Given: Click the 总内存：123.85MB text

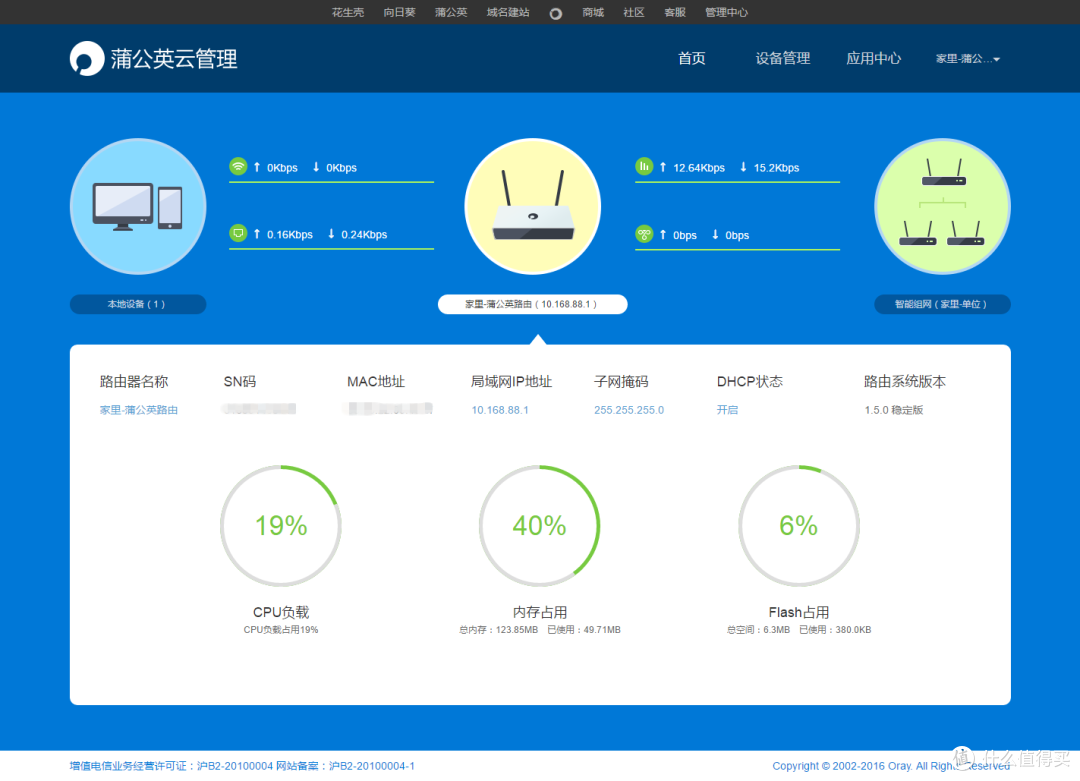Looking at the screenshot, I should [498, 629].
